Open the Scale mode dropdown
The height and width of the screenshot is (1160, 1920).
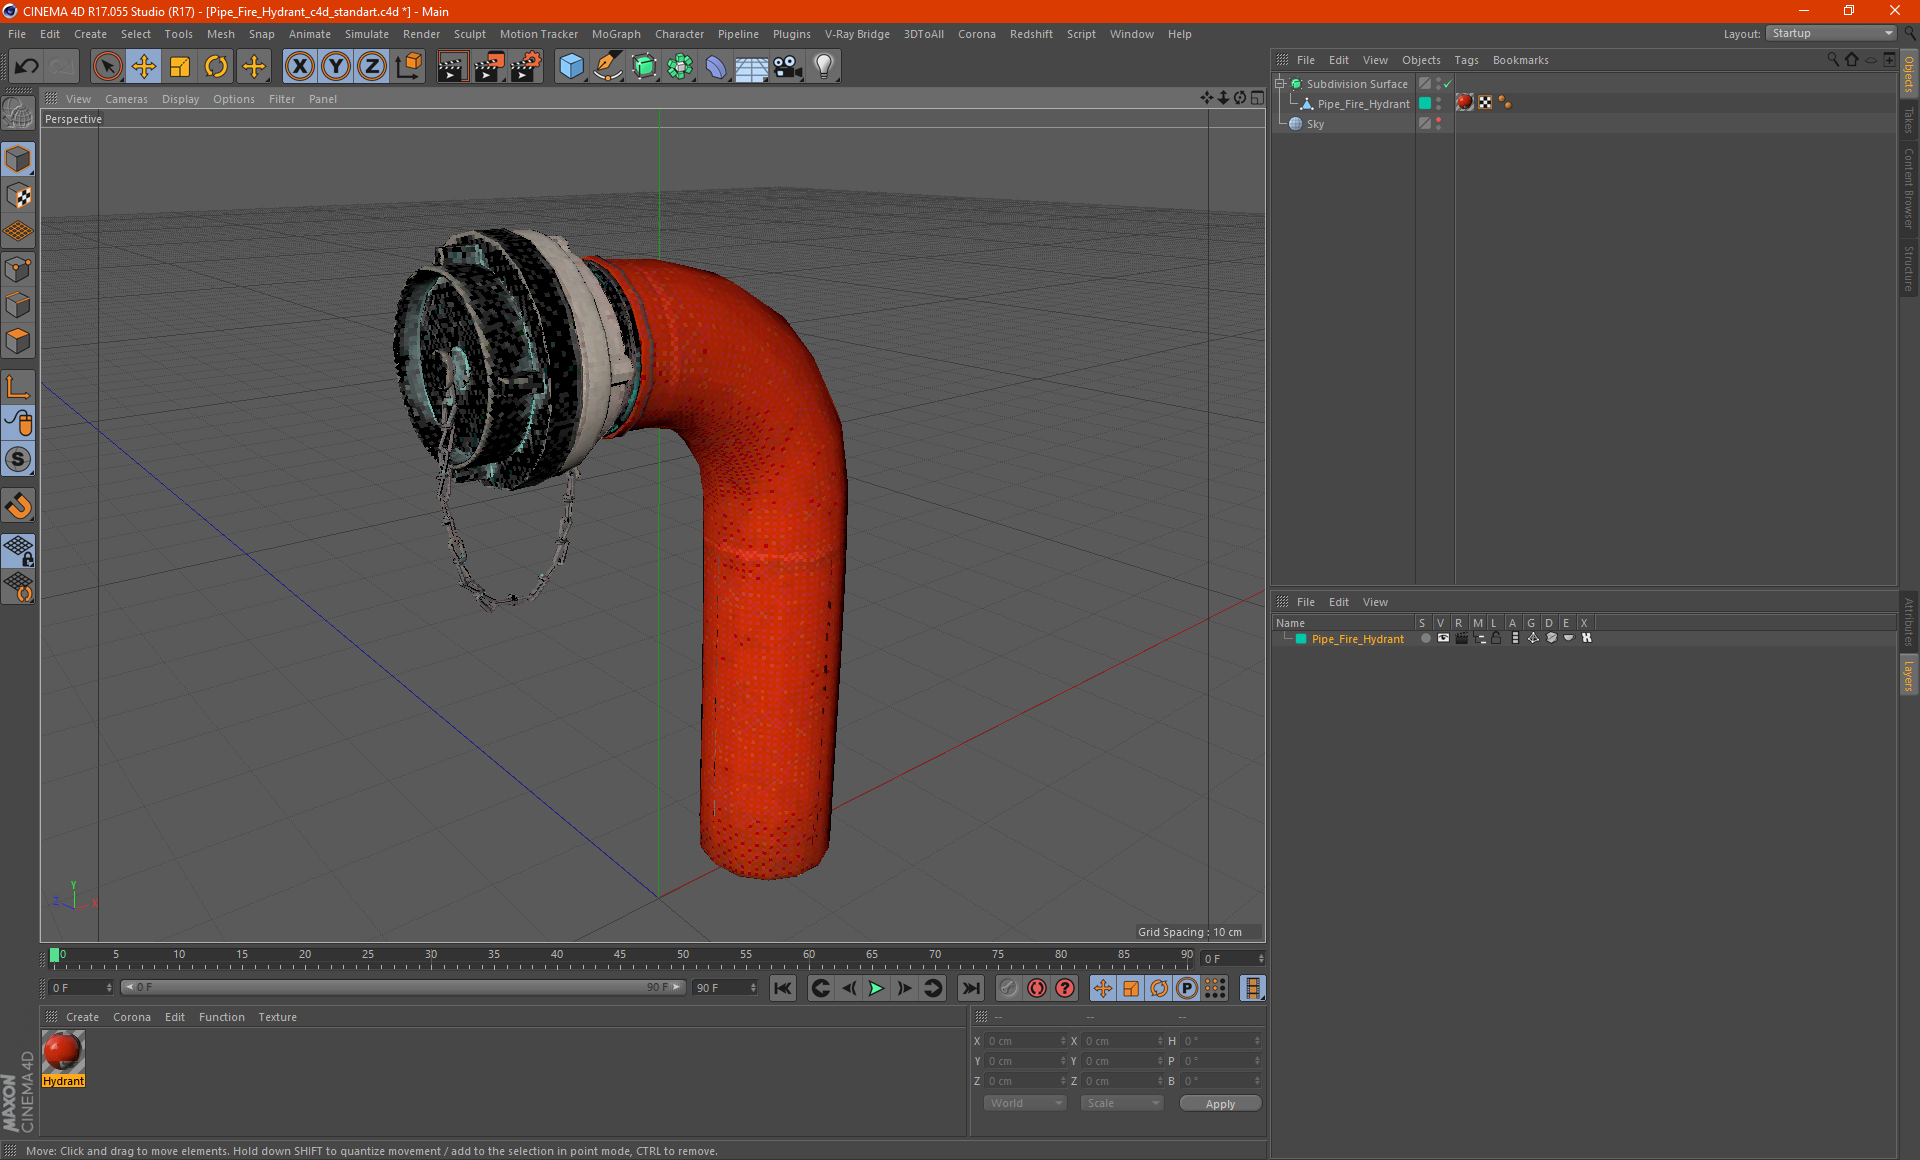point(1122,1103)
